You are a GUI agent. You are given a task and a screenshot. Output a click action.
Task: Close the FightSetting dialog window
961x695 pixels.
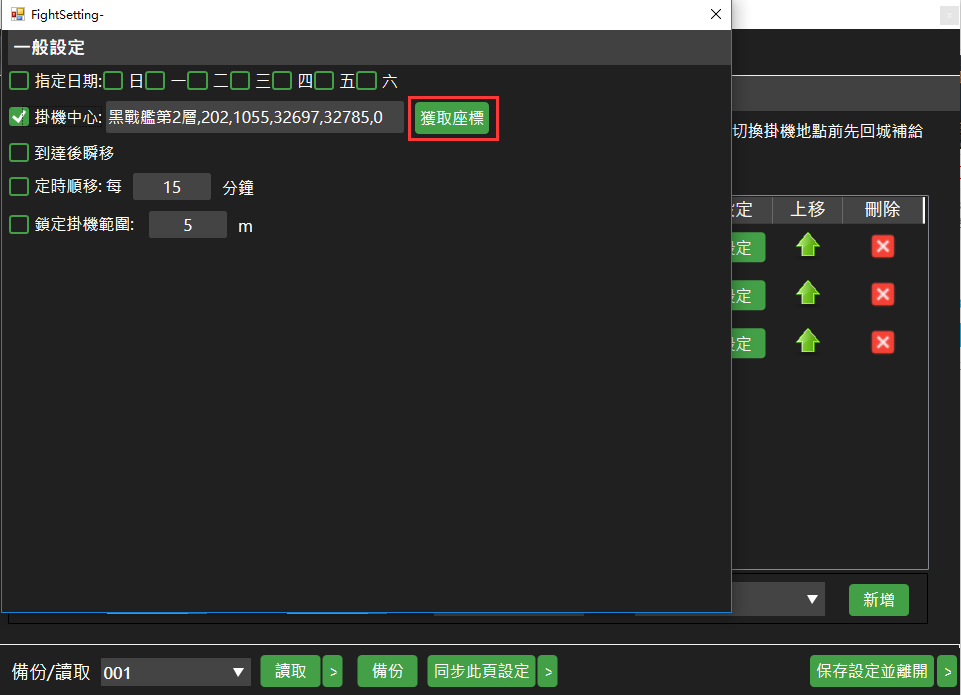tap(715, 14)
